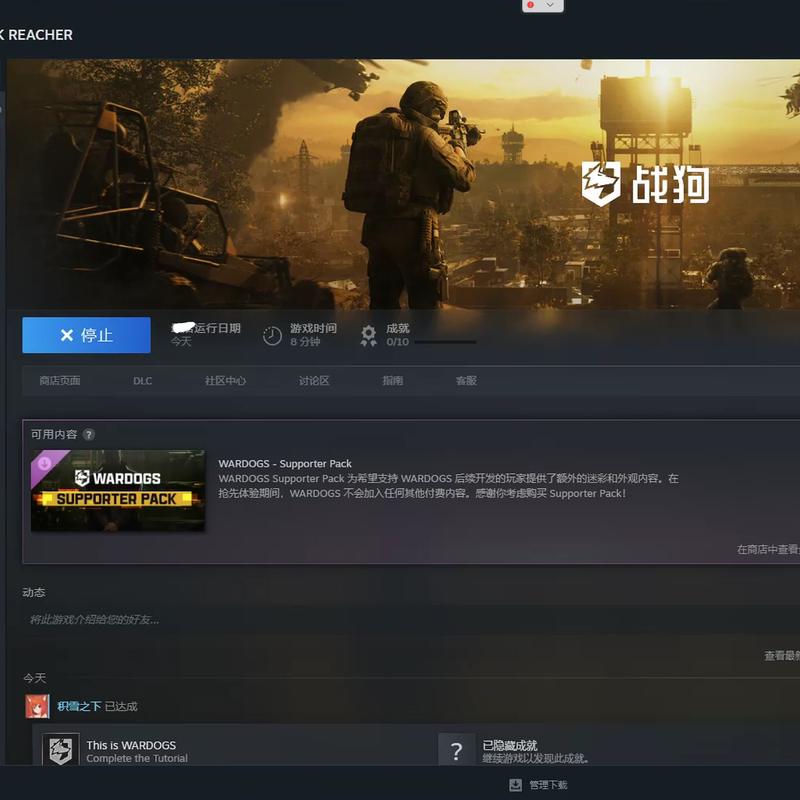Click the 管理下载 download icon
Viewport: 800px width, 800px height.
click(x=515, y=785)
